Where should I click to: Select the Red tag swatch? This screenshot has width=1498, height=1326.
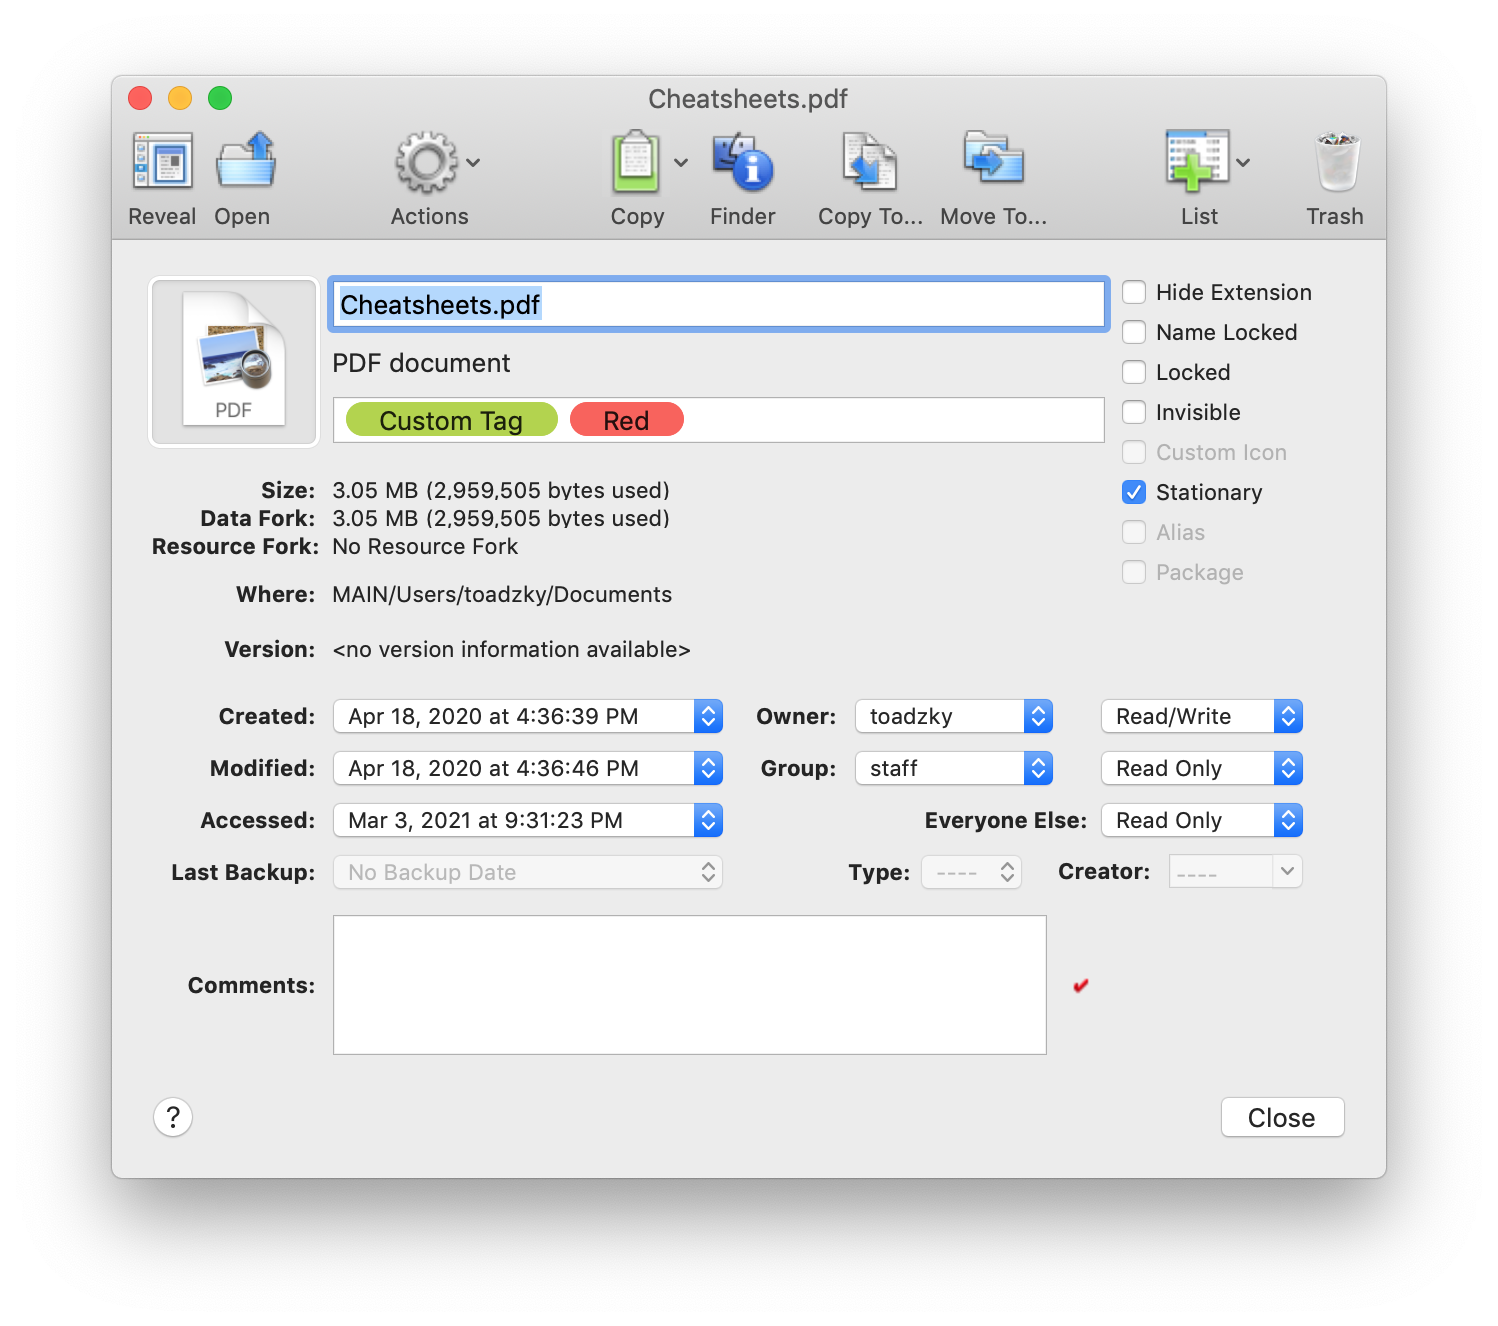pyautogui.click(x=626, y=419)
